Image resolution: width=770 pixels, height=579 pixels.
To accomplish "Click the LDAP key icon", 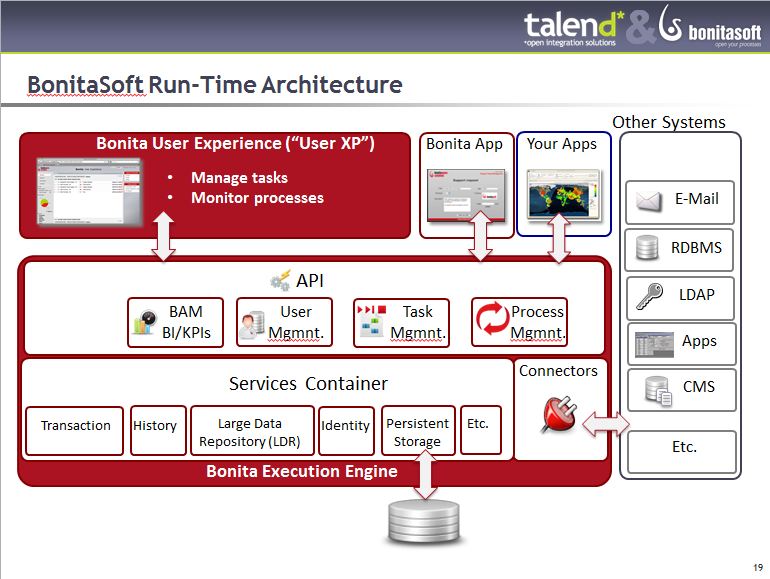I will tap(649, 296).
